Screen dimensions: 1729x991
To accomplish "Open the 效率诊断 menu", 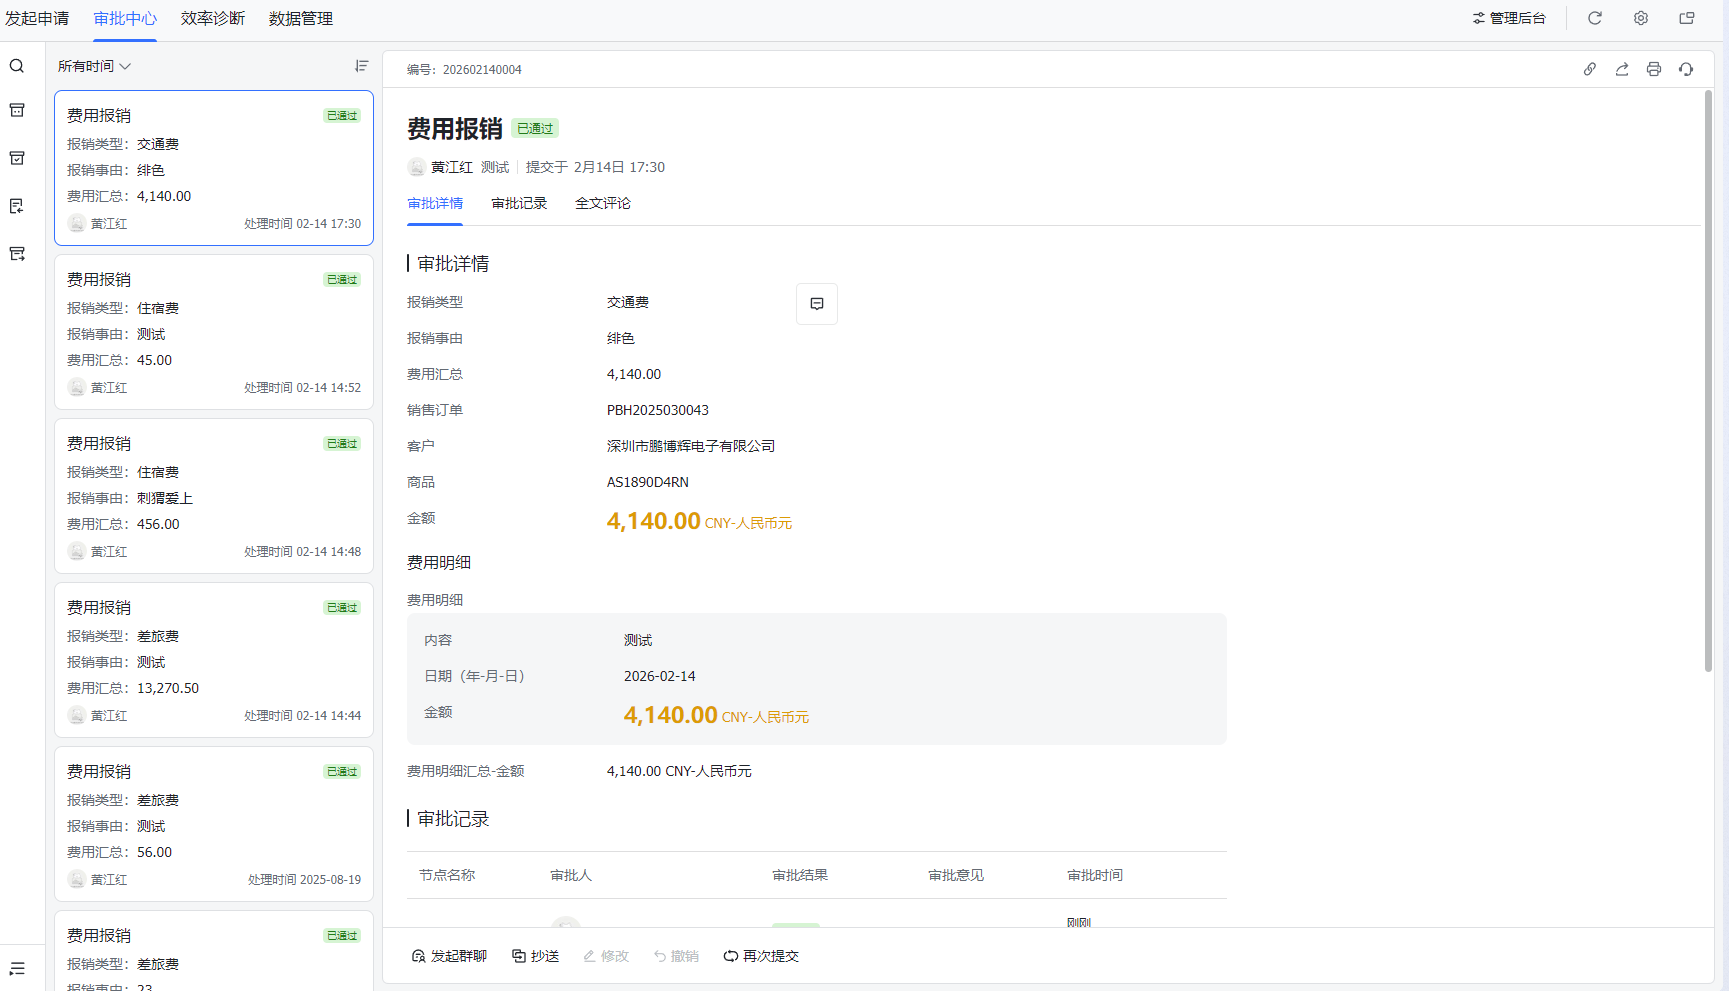I will click(213, 19).
